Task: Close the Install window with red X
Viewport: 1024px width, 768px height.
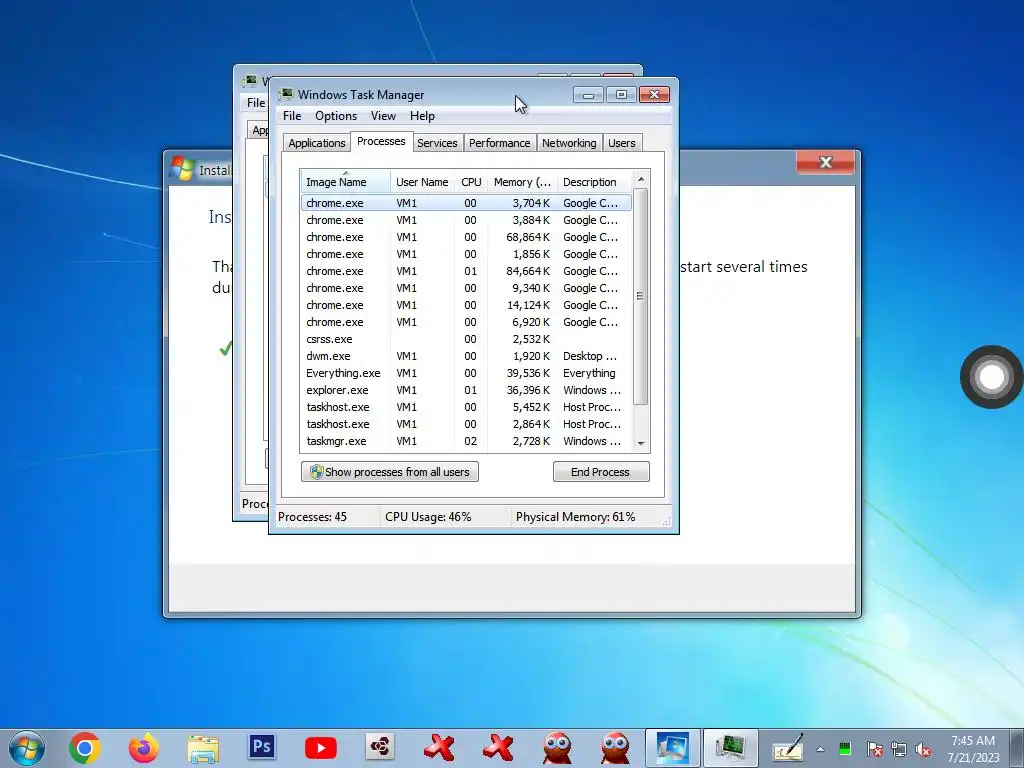Action: pos(825,162)
